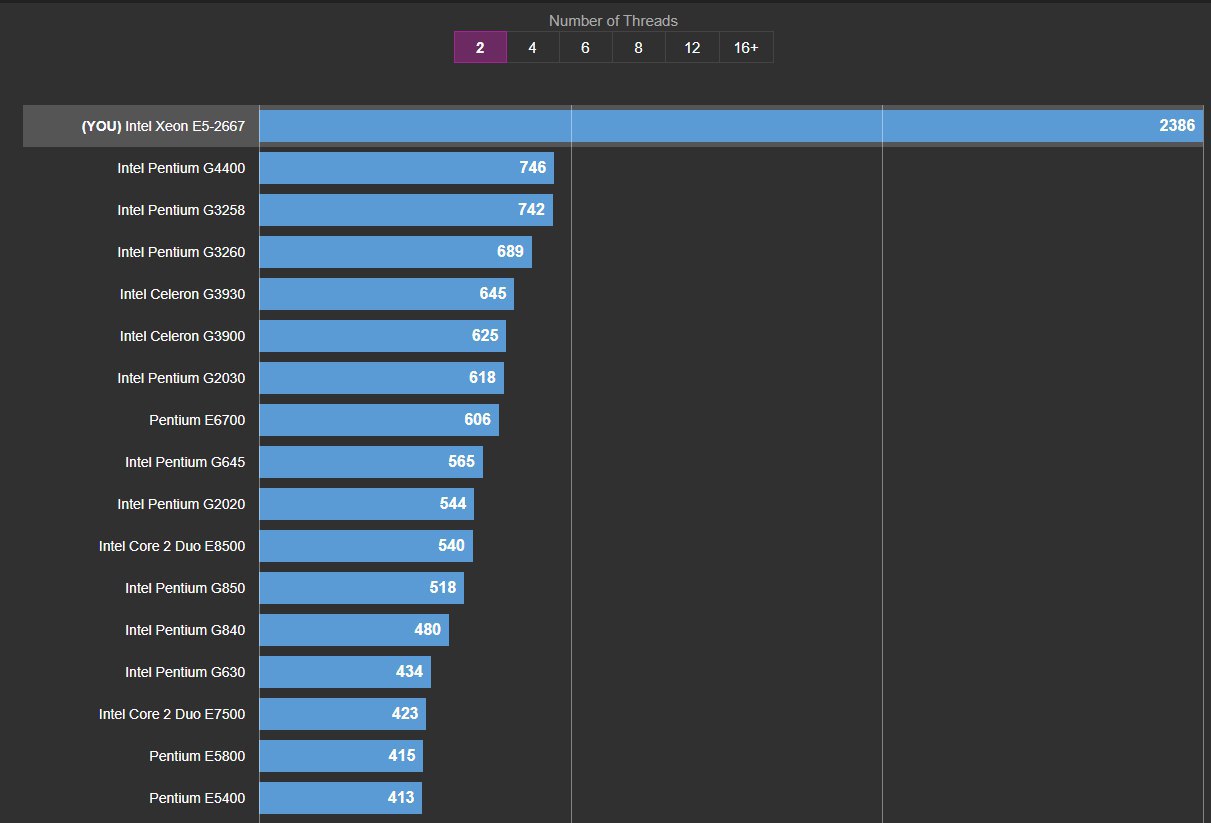1211x823 pixels.
Task: Select the 'Intel Celeron G3900' label
Action: click(x=182, y=336)
